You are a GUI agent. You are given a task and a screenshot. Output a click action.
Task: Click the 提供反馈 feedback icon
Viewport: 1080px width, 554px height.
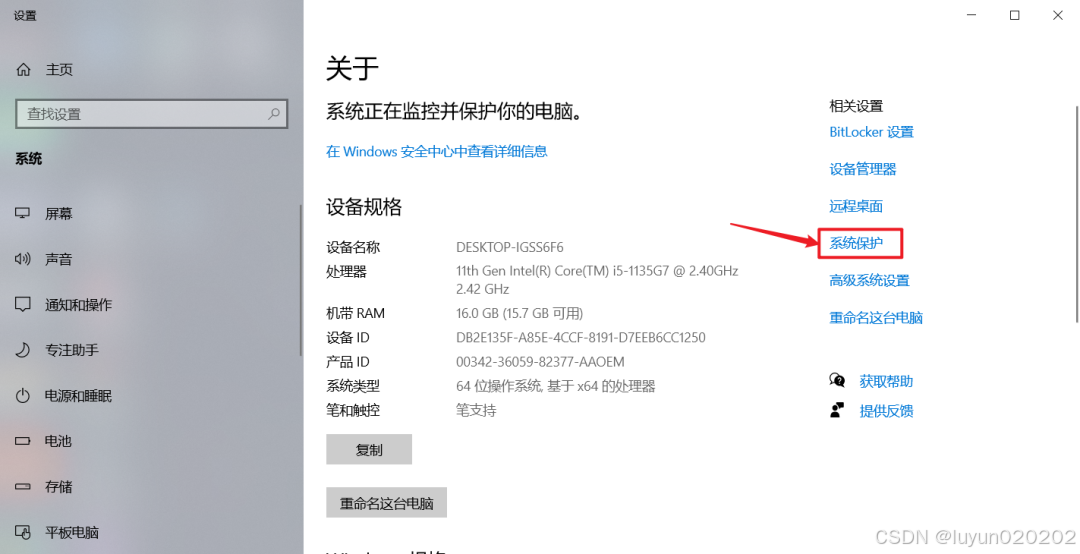coord(837,411)
